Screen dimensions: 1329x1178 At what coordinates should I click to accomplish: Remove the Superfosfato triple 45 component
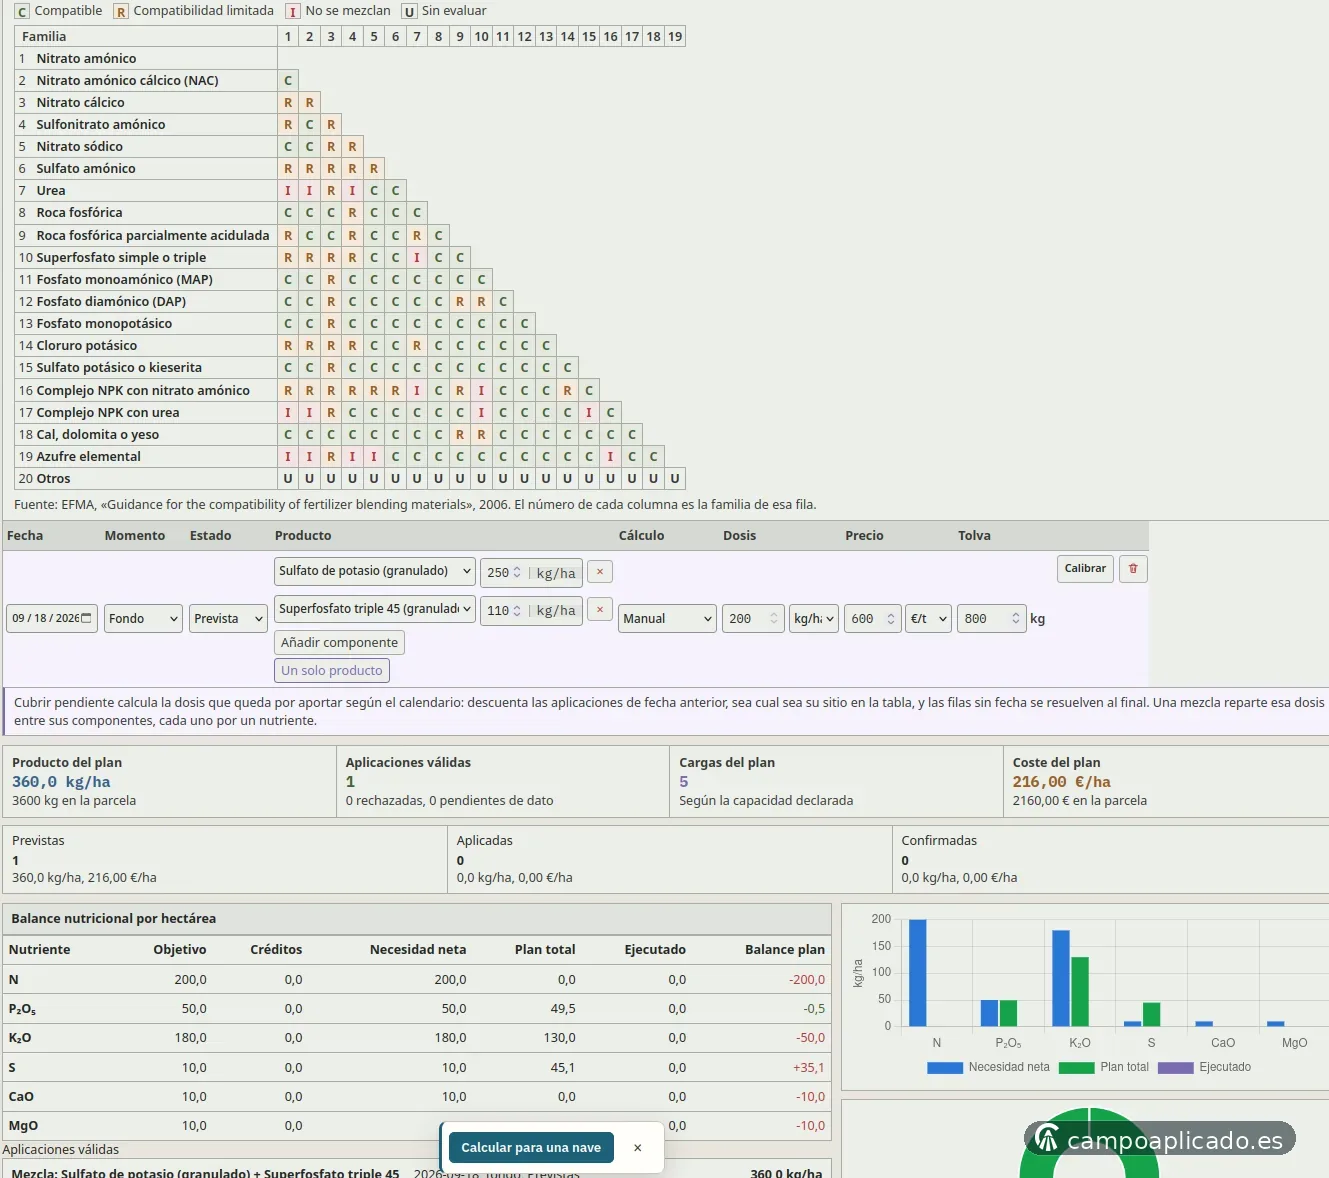pyautogui.click(x=600, y=609)
